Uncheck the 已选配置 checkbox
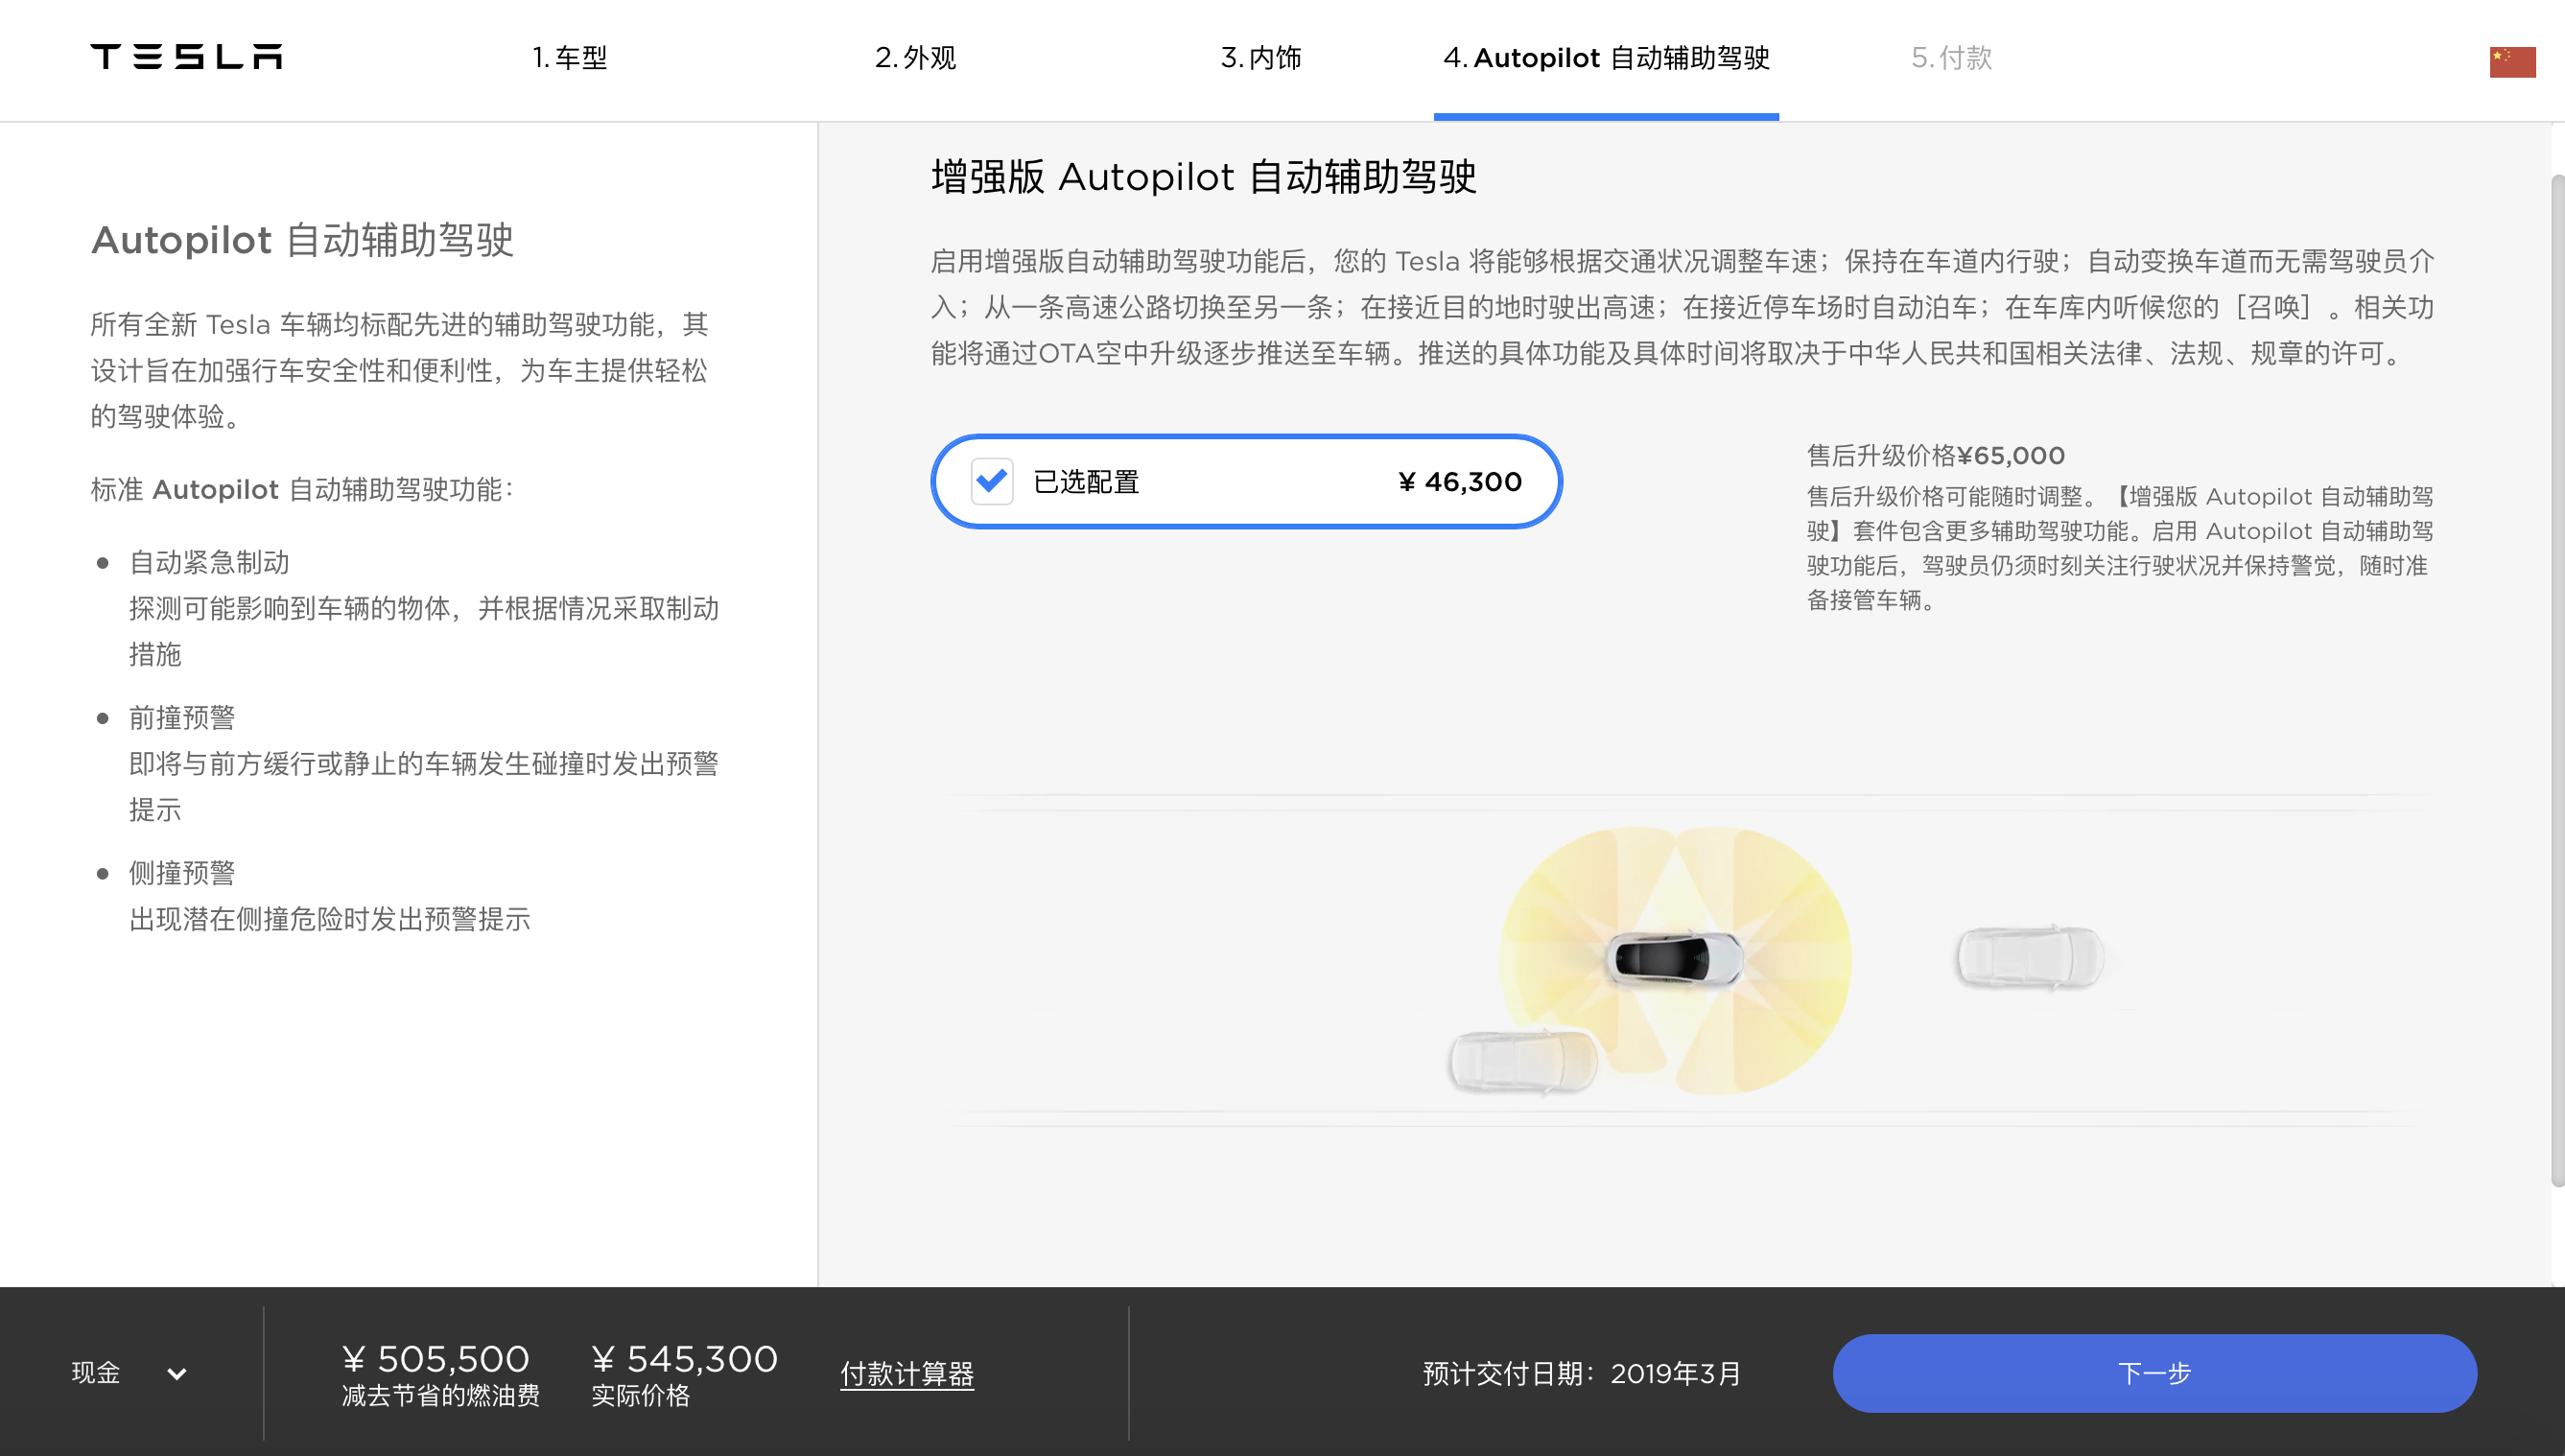The width and height of the screenshot is (2565, 1456). click(x=991, y=482)
